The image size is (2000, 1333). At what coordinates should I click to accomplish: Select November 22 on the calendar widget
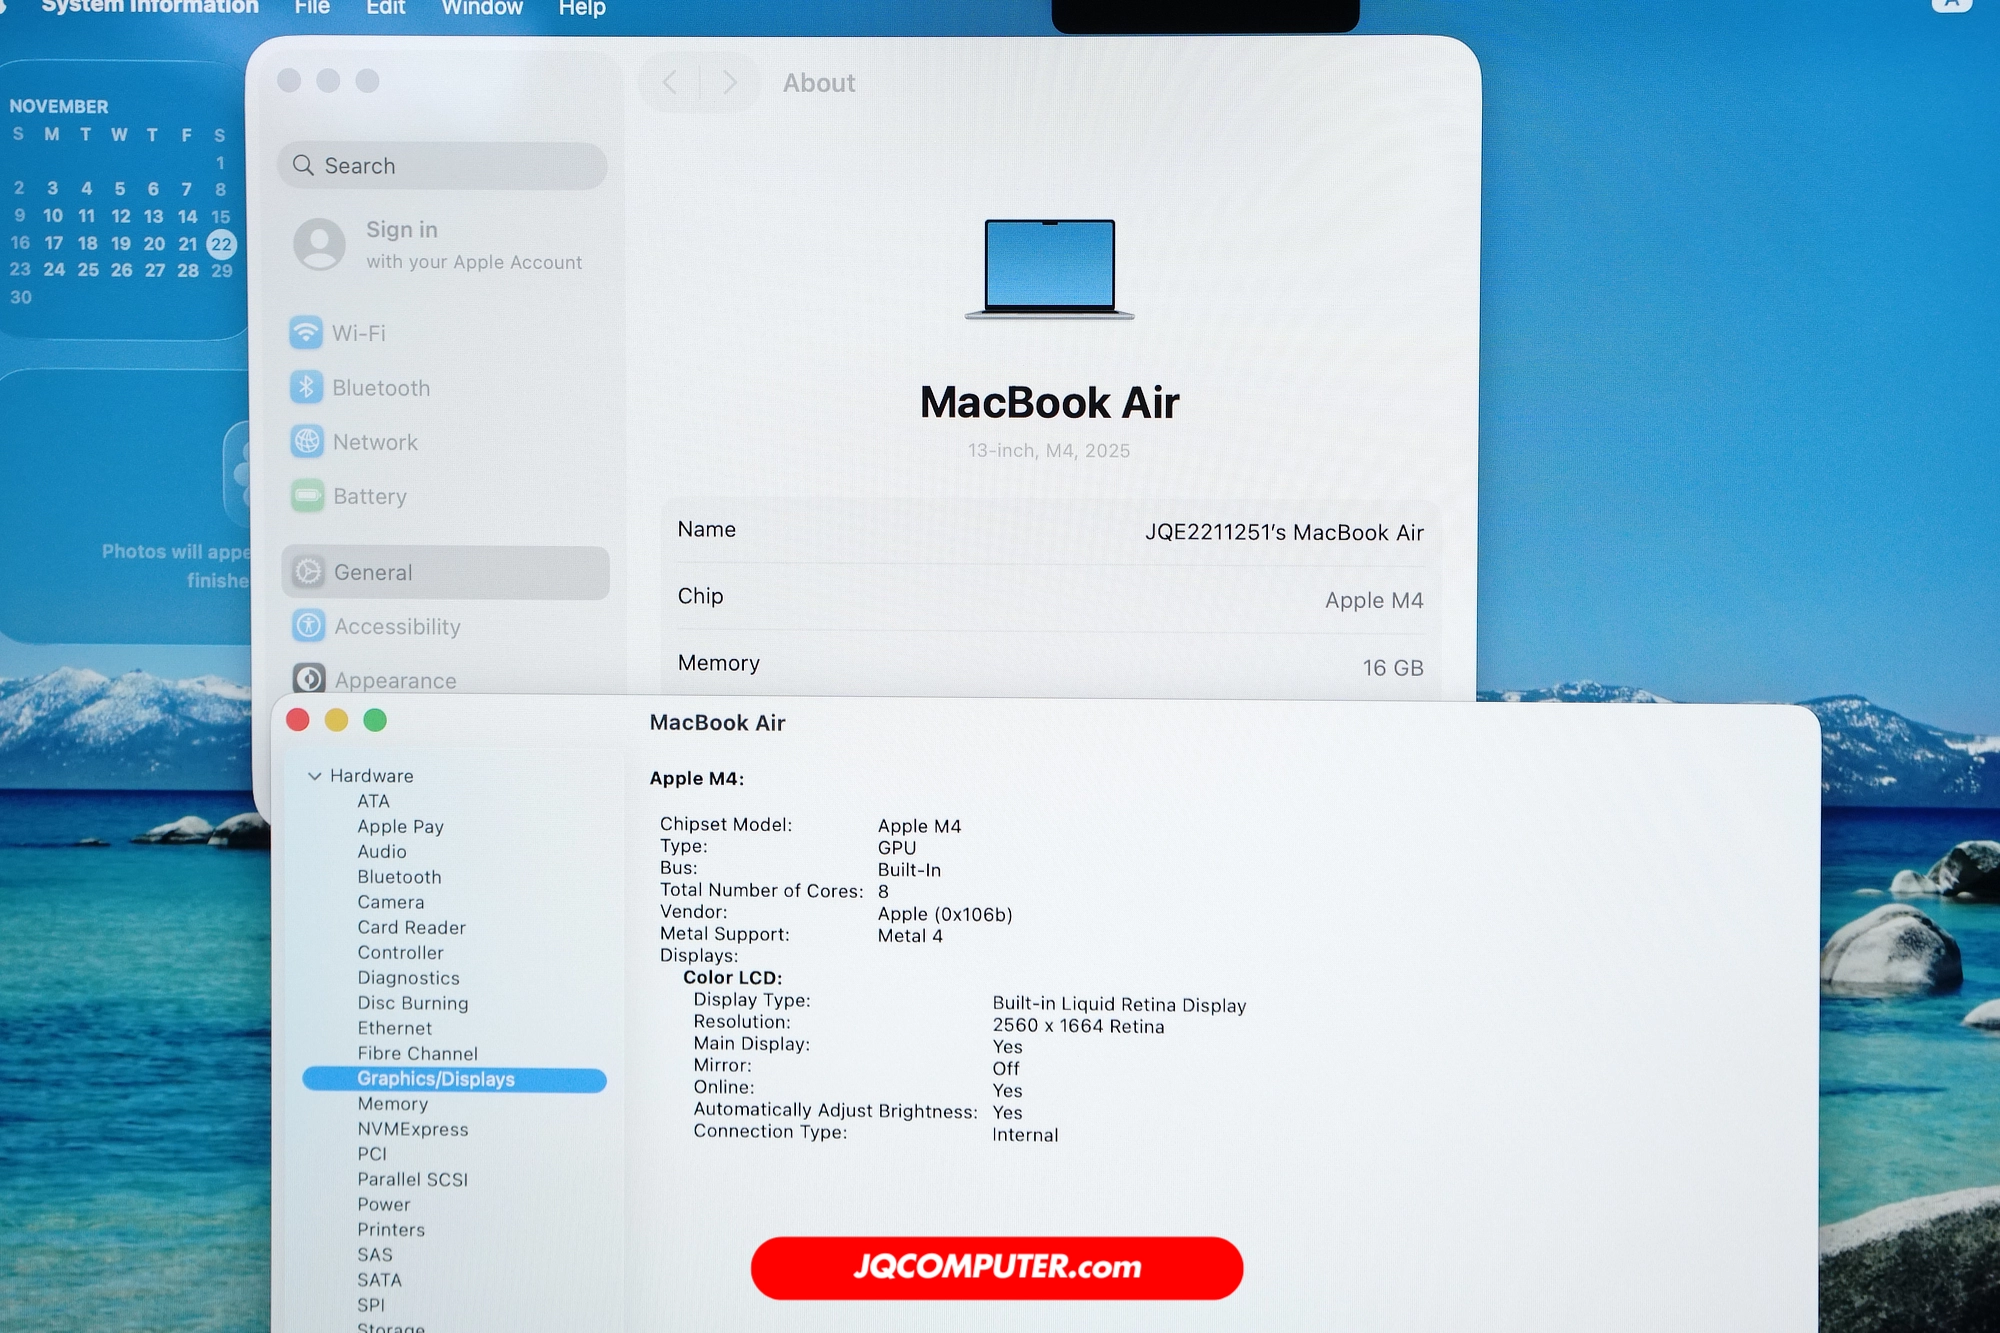[x=222, y=243]
